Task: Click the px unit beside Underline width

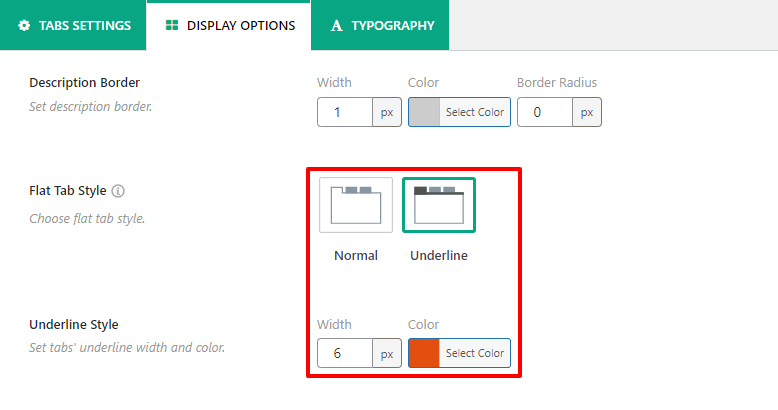Action: click(x=387, y=353)
